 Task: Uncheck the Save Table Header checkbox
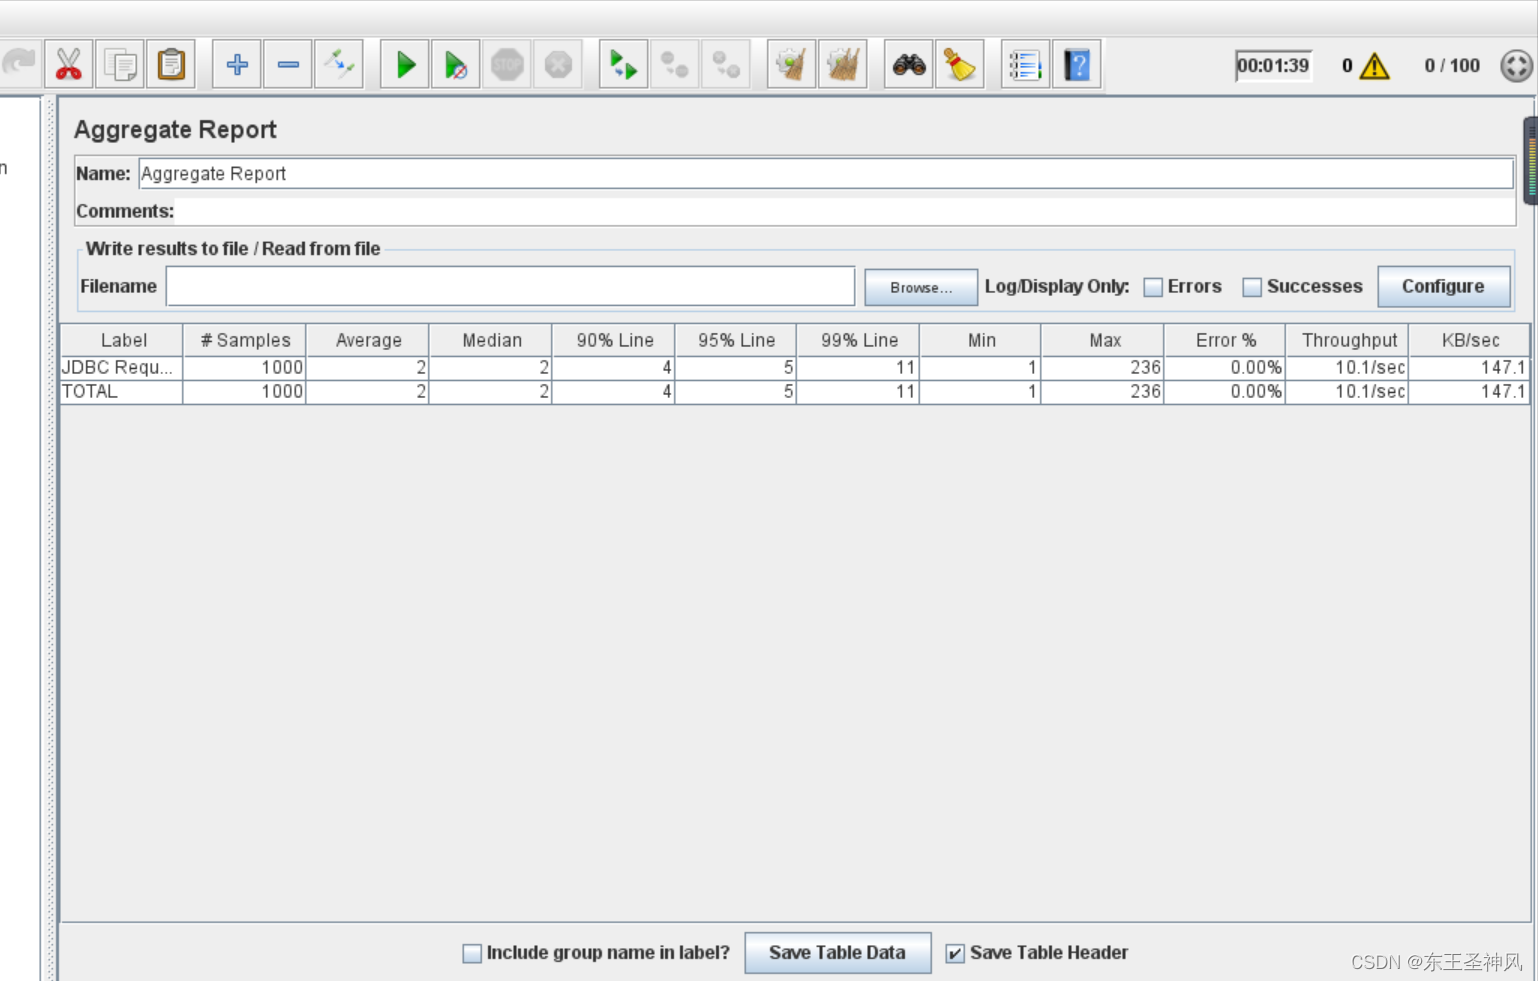(955, 953)
